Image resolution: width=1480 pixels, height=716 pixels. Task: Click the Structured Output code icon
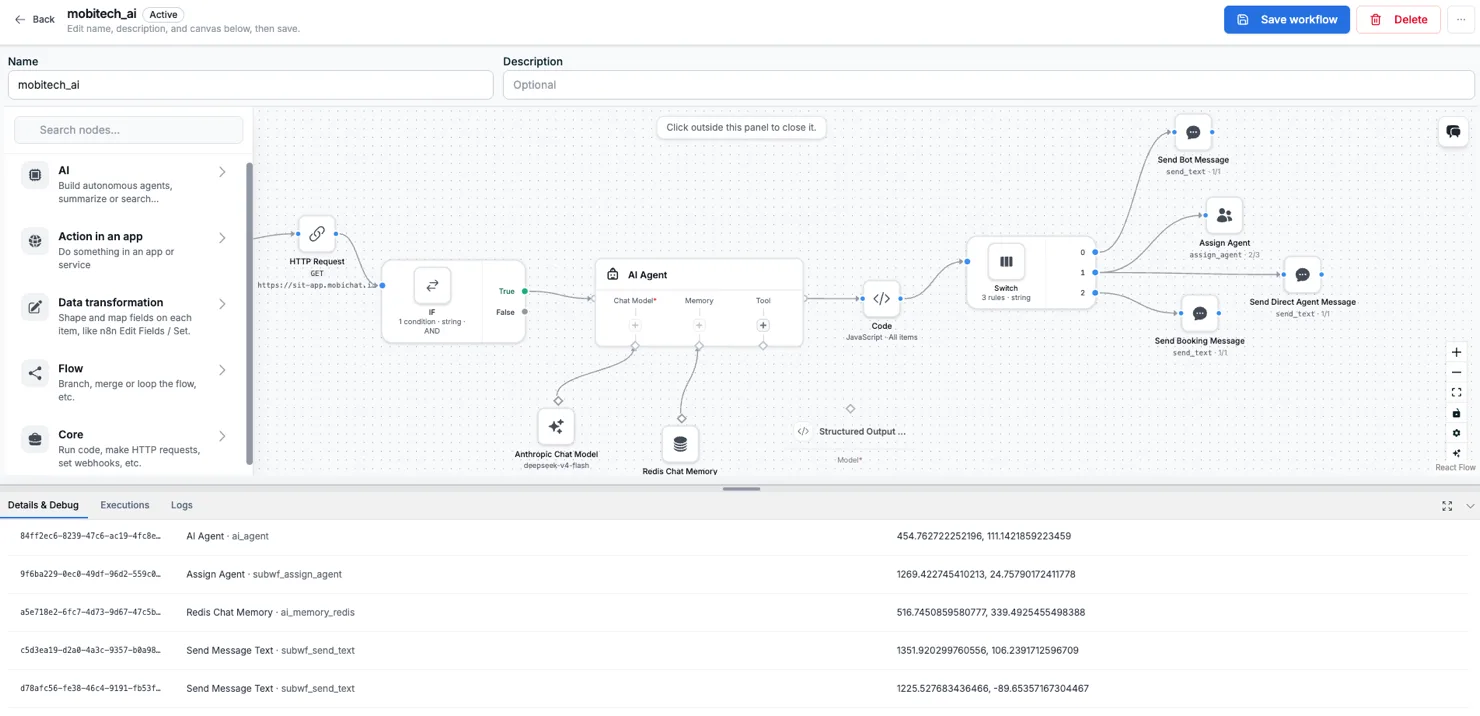(803, 431)
